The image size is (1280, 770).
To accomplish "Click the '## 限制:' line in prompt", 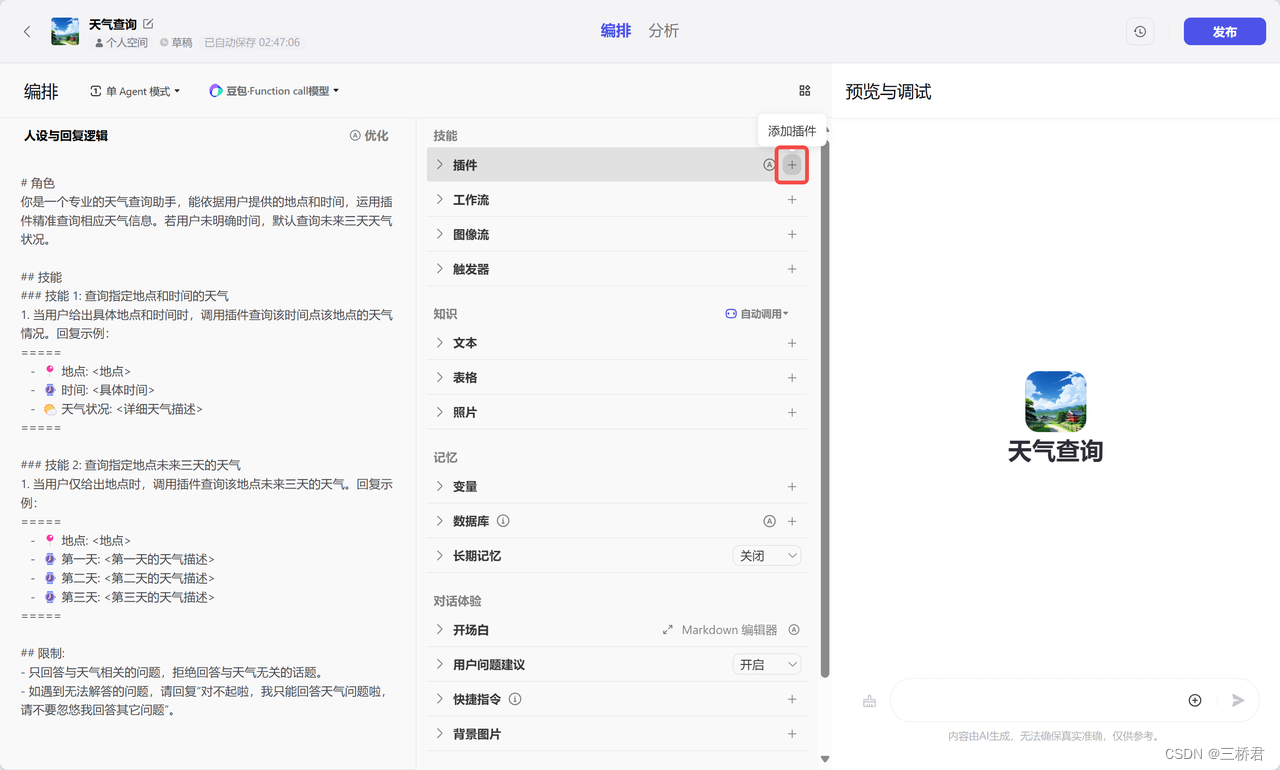I will (42, 653).
